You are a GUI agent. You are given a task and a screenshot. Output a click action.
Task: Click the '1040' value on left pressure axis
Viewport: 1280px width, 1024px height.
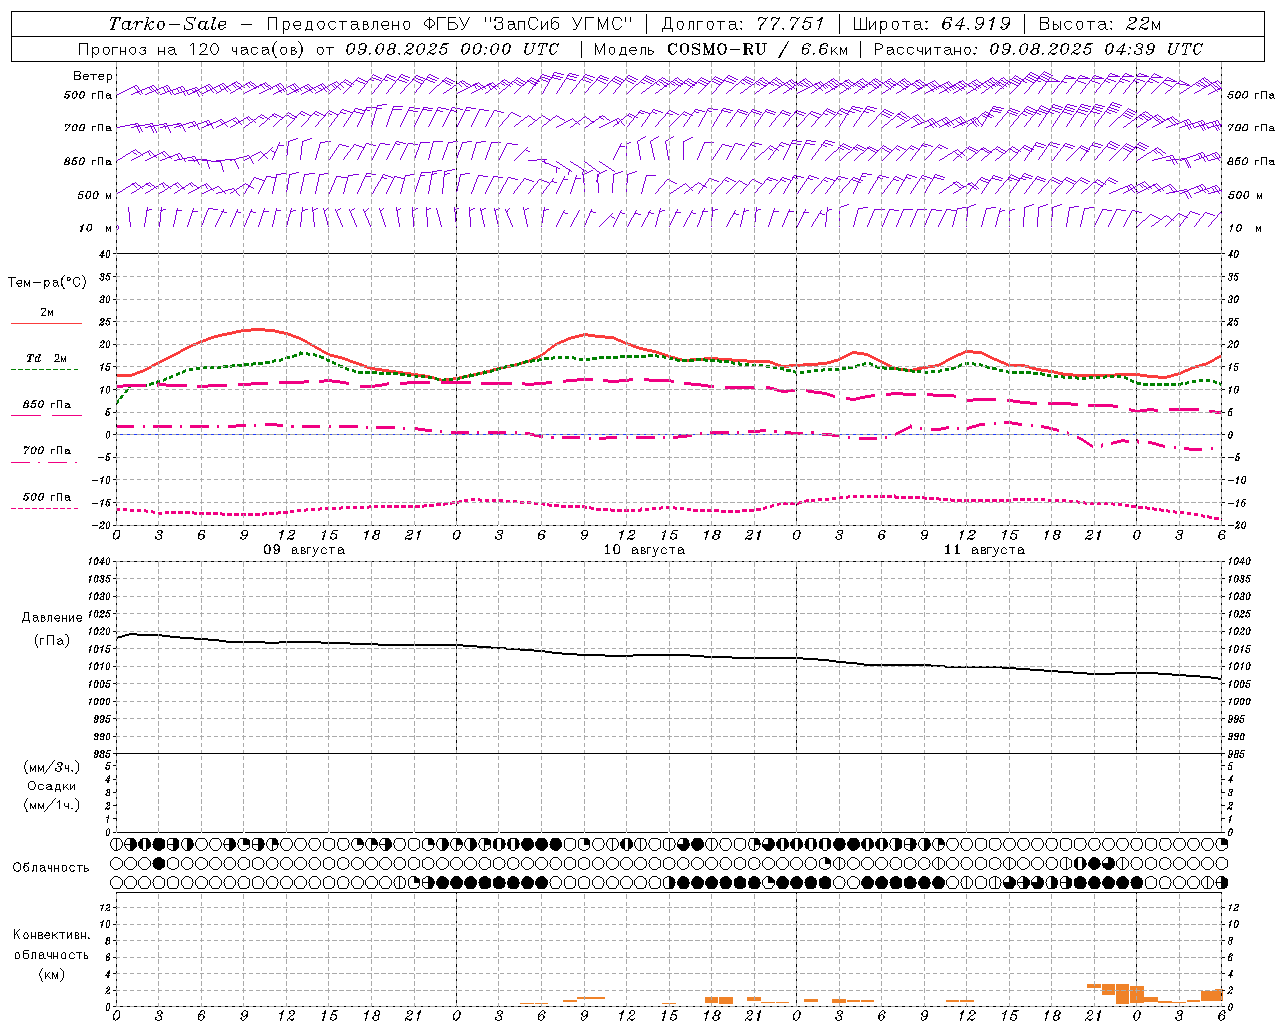coord(99,562)
